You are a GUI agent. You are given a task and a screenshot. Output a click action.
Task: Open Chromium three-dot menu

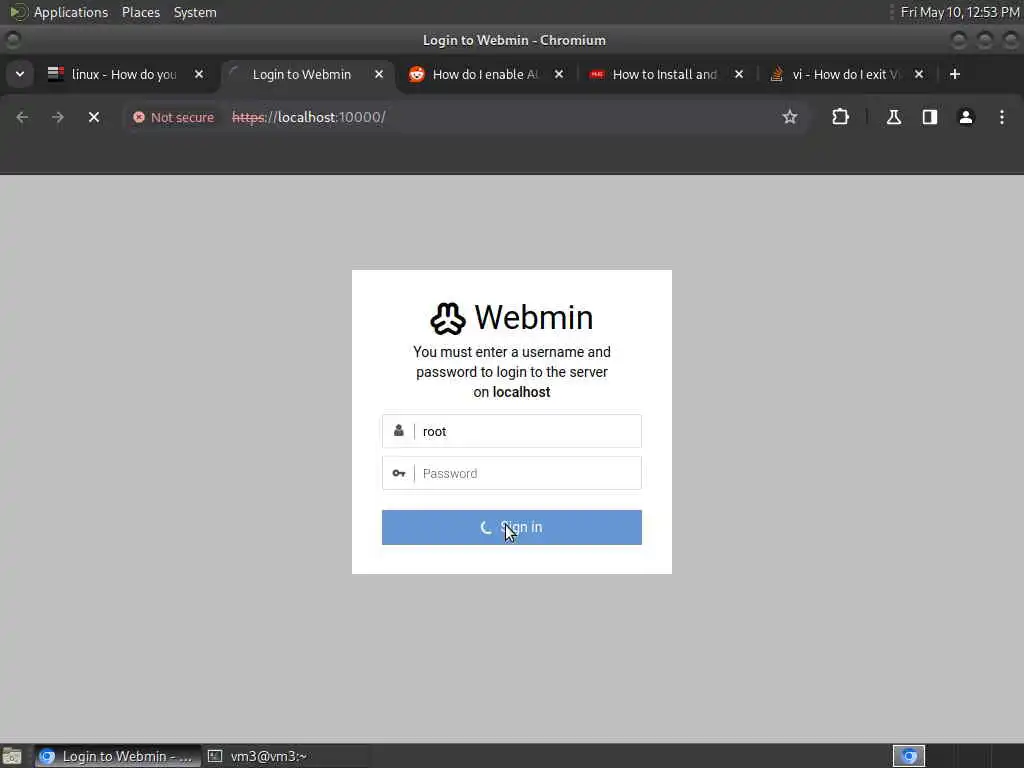click(x=1002, y=117)
